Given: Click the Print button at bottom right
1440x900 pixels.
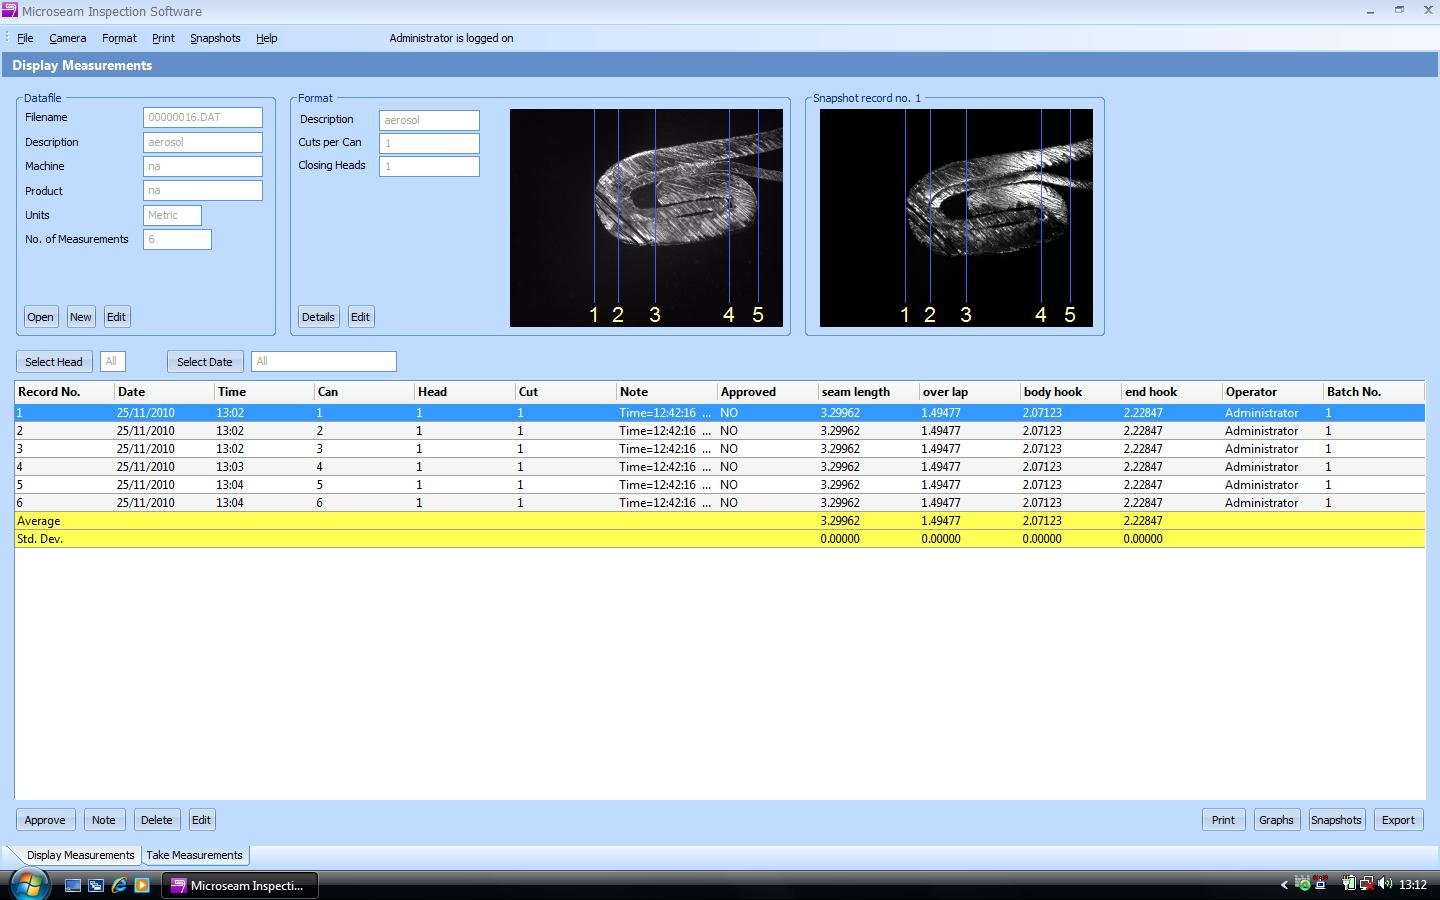Looking at the screenshot, I should [x=1223, y=820].
